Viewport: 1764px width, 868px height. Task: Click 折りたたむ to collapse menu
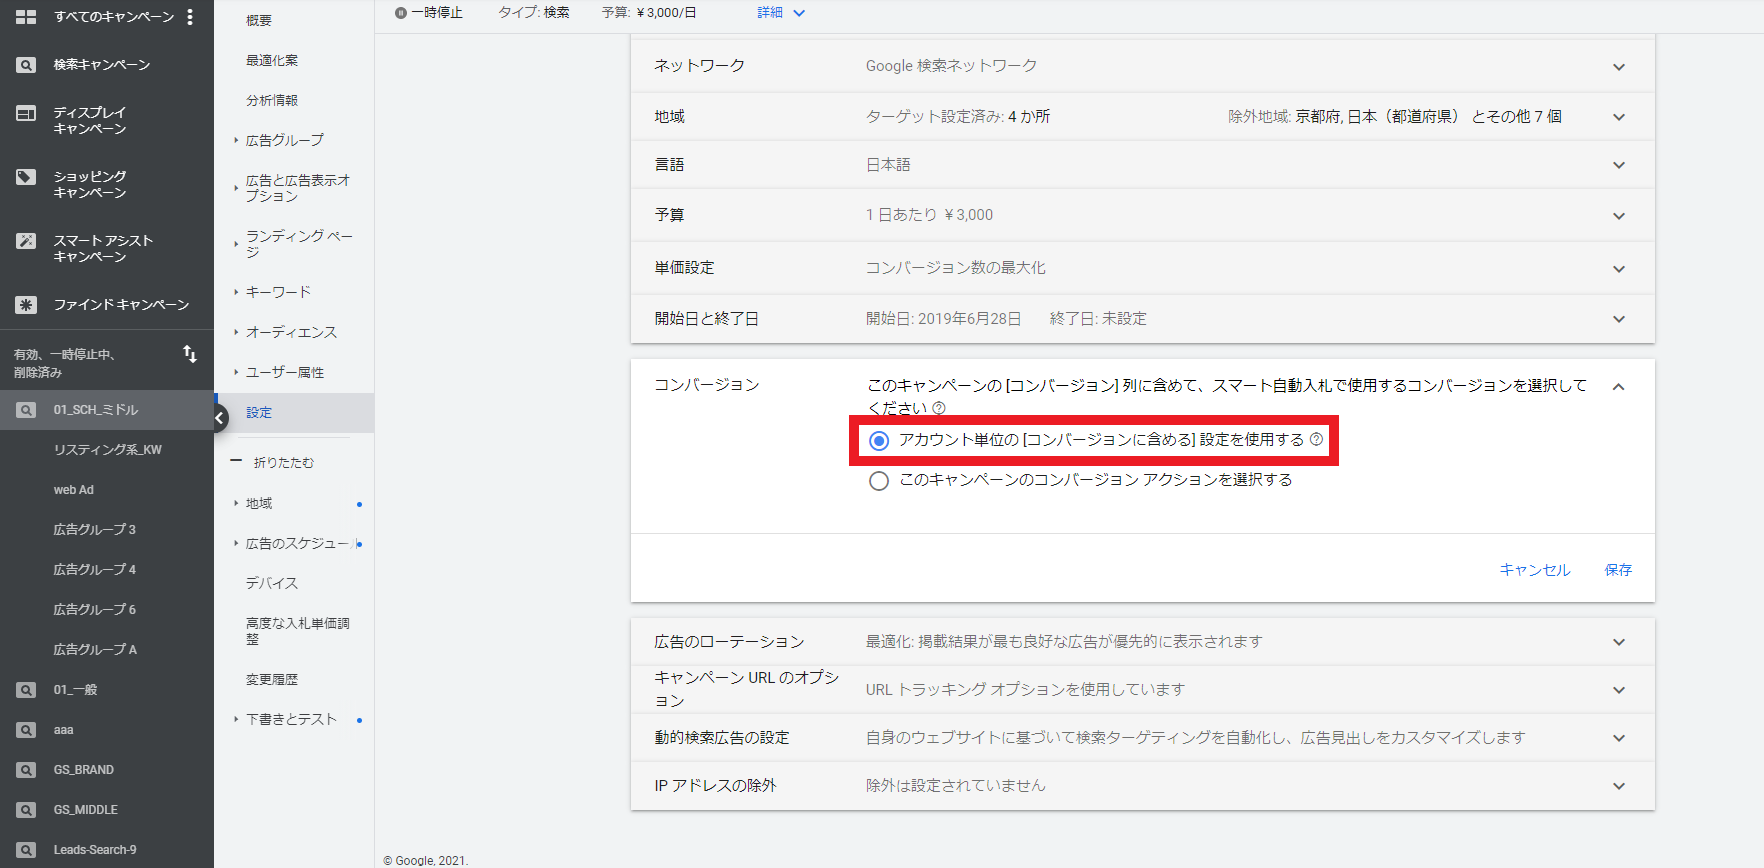(284, 463)
